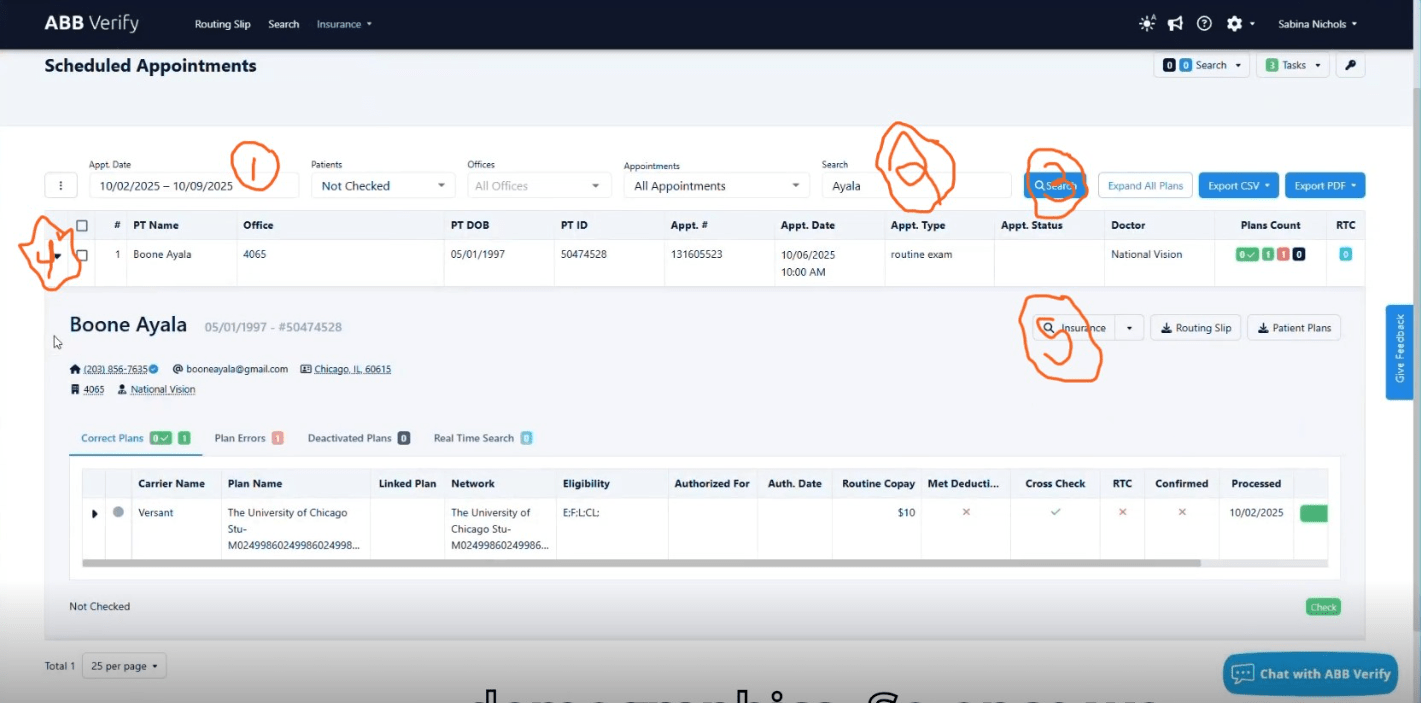Click the 4065 office link under patient details

93,390
